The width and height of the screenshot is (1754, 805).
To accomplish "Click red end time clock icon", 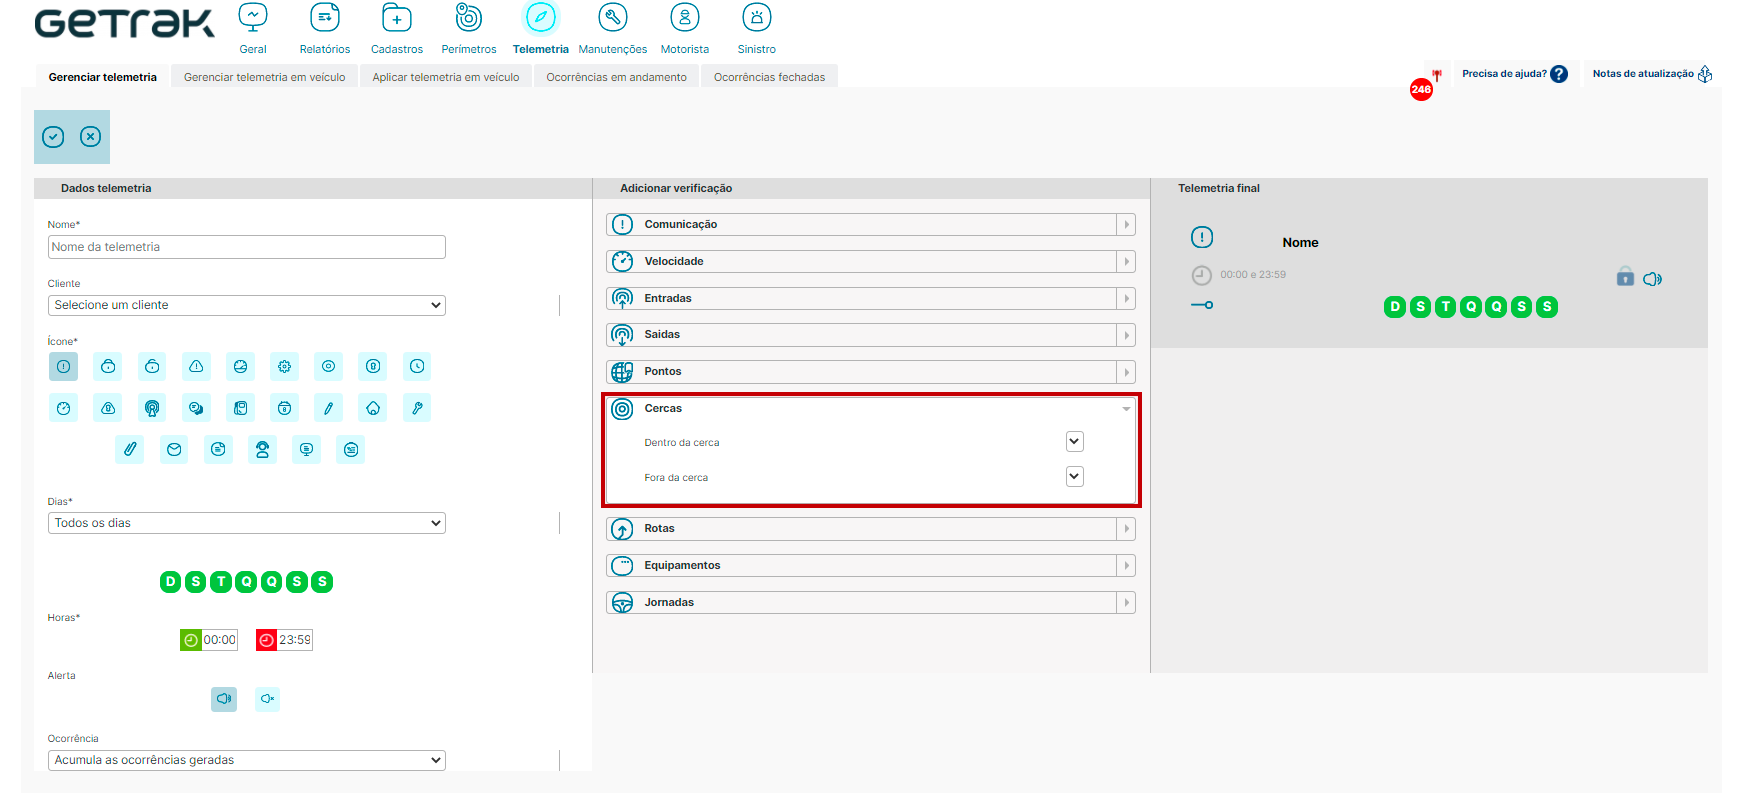I will (x=266, y=640).
